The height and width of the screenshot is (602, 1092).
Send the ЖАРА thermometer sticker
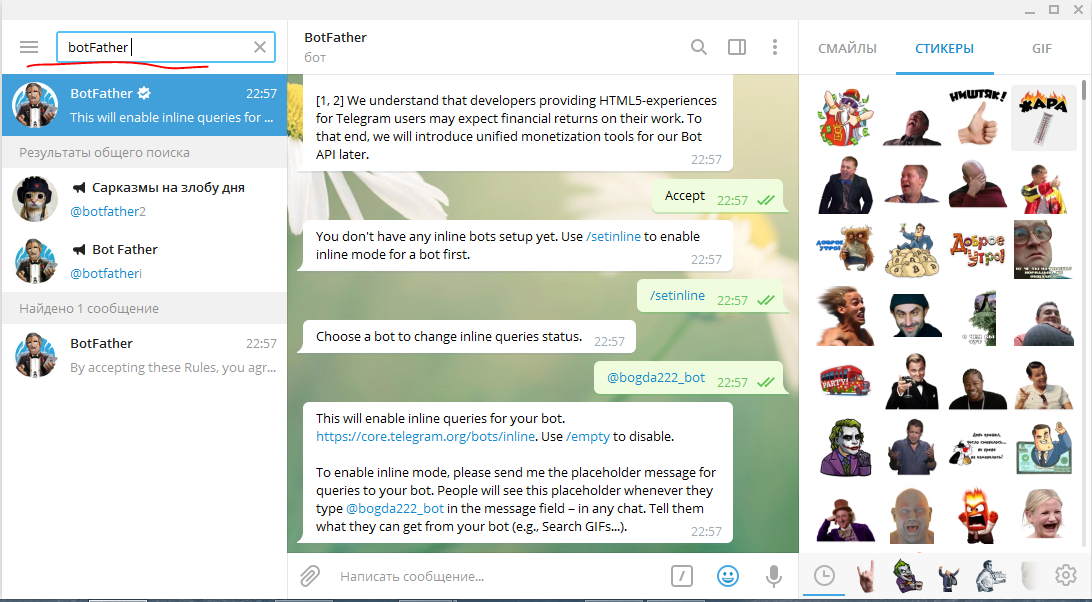tap(1043, 118)
